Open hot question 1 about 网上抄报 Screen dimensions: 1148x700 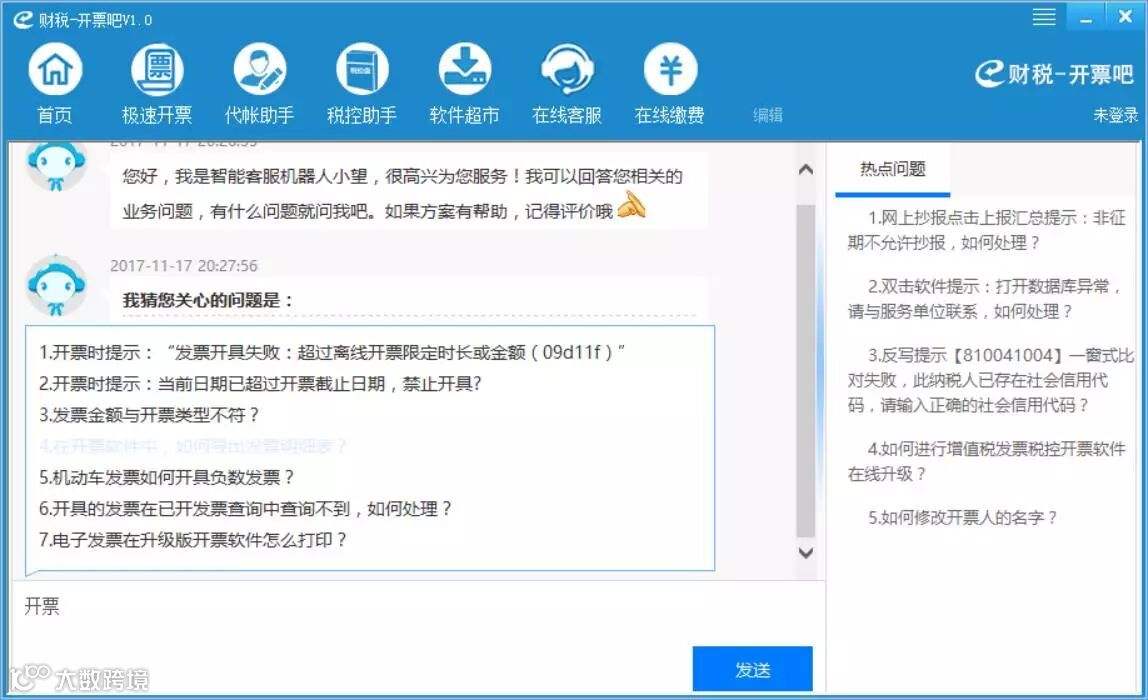(986, 230)
